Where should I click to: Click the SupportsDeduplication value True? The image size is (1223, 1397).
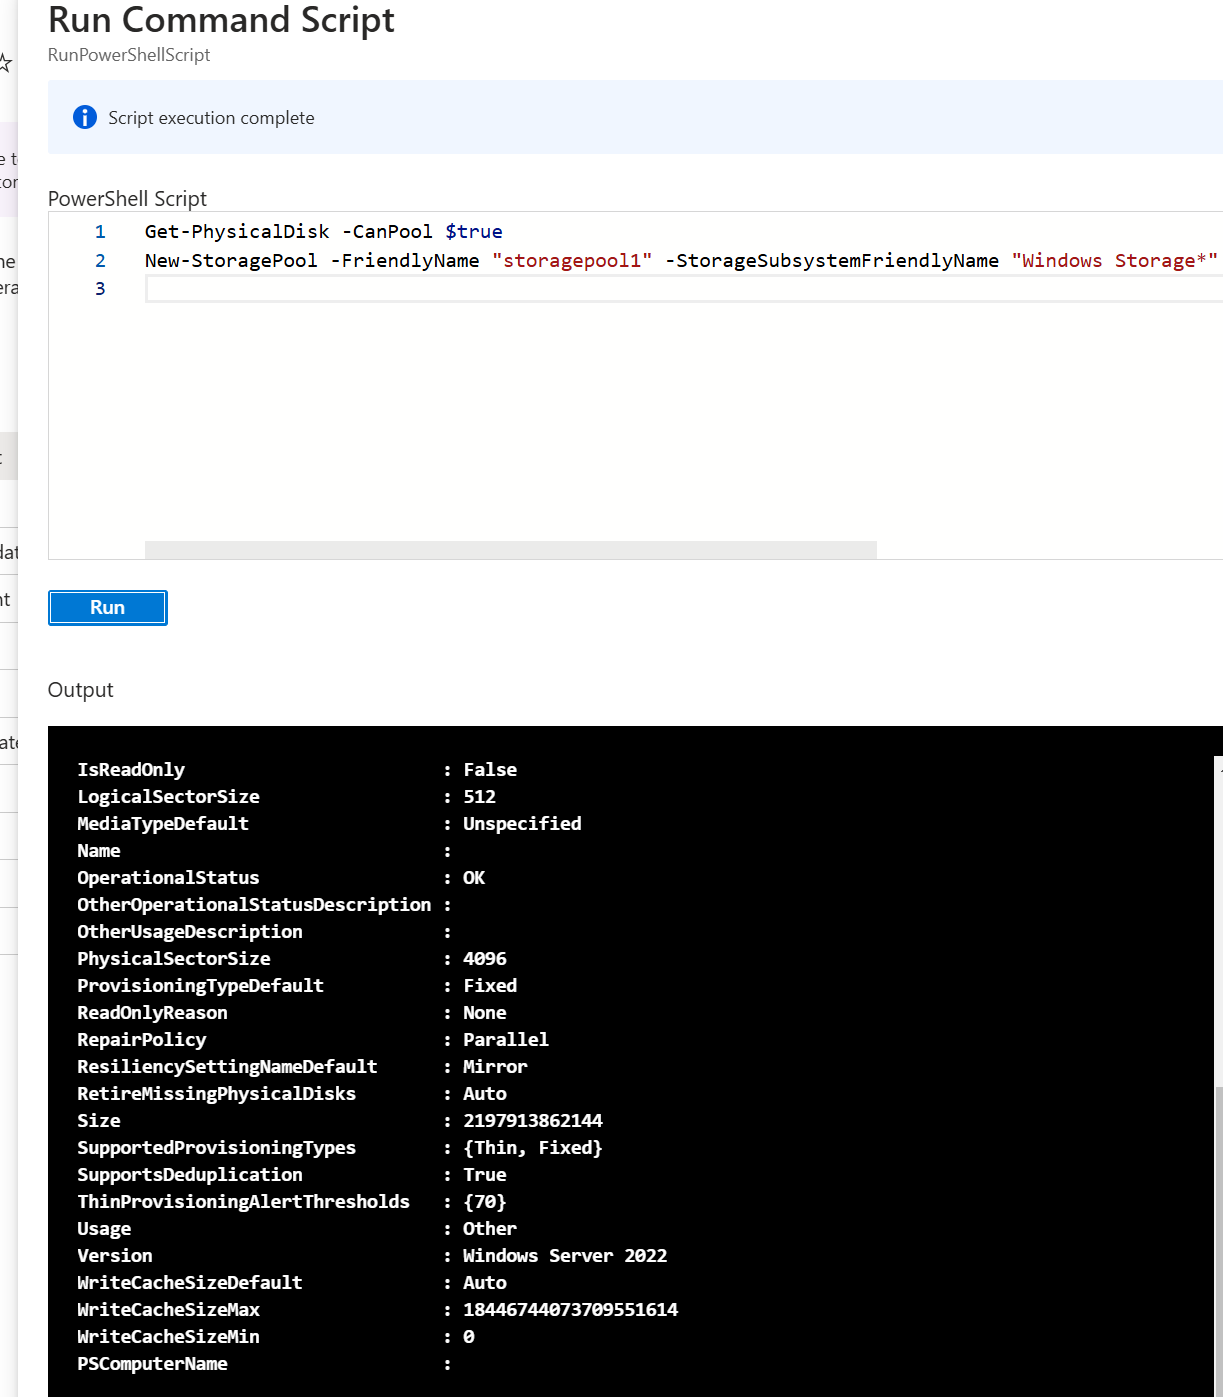pyautogui.click(x=485, y=1175)
